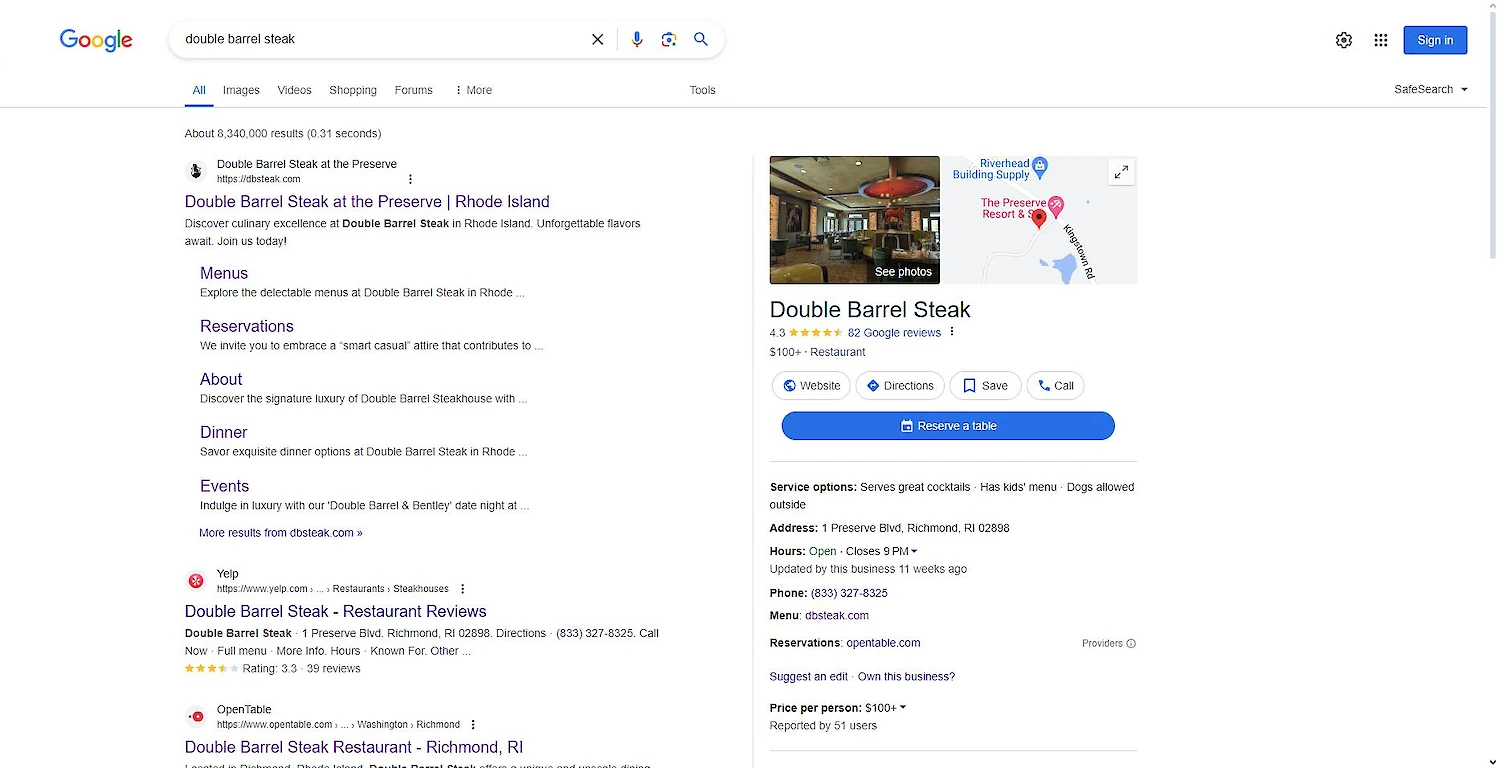Screen dimensions: 1499x768
Task: Switch to the Shopping tab
Action: pyautogui.click(x=353, y=90)
